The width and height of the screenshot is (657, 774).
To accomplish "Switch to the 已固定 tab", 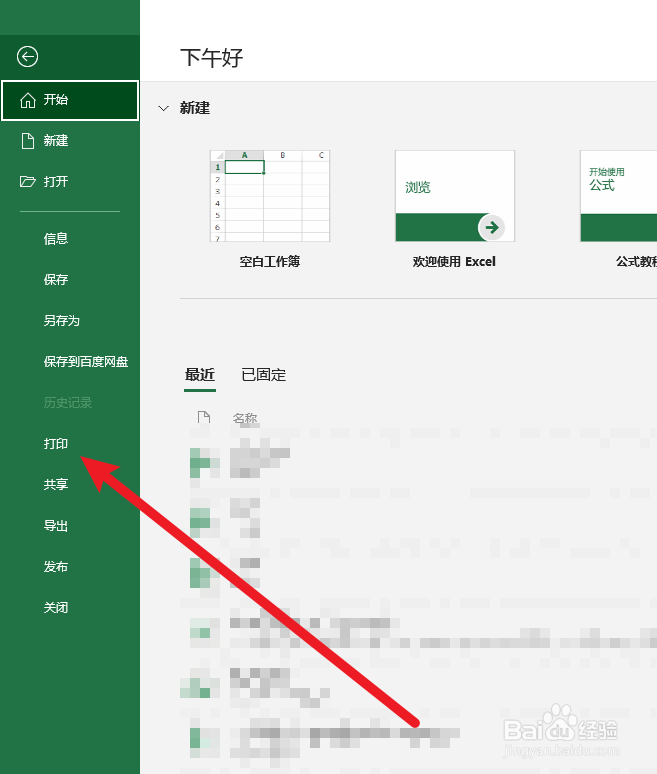I will click(x=264, y=375).
